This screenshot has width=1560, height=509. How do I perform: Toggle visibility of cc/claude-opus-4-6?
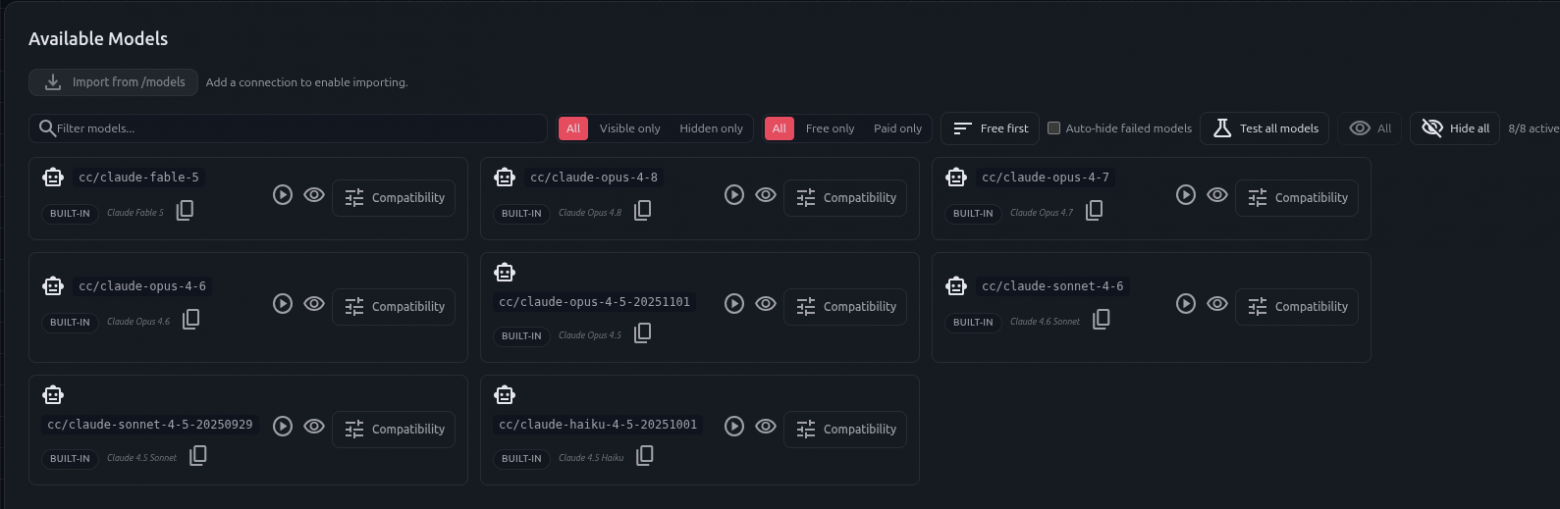314,304
